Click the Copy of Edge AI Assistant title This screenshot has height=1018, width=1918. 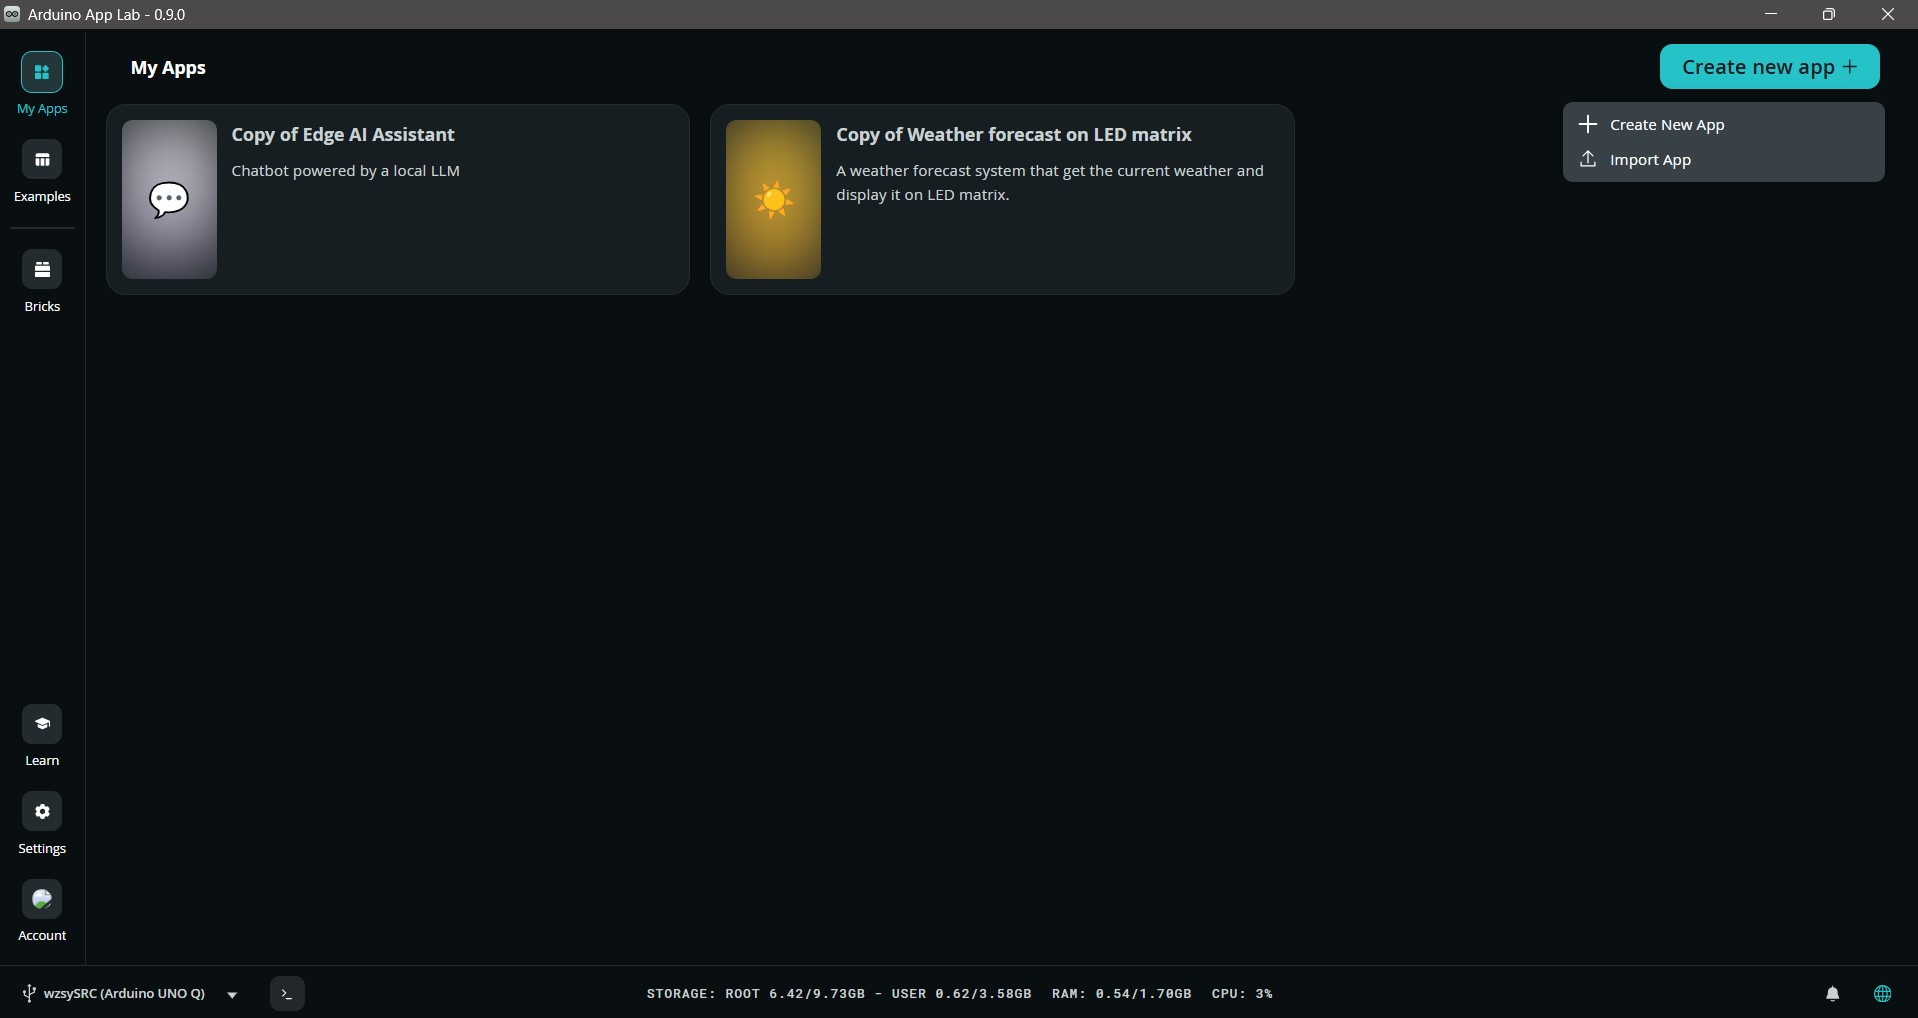[343, 135]
